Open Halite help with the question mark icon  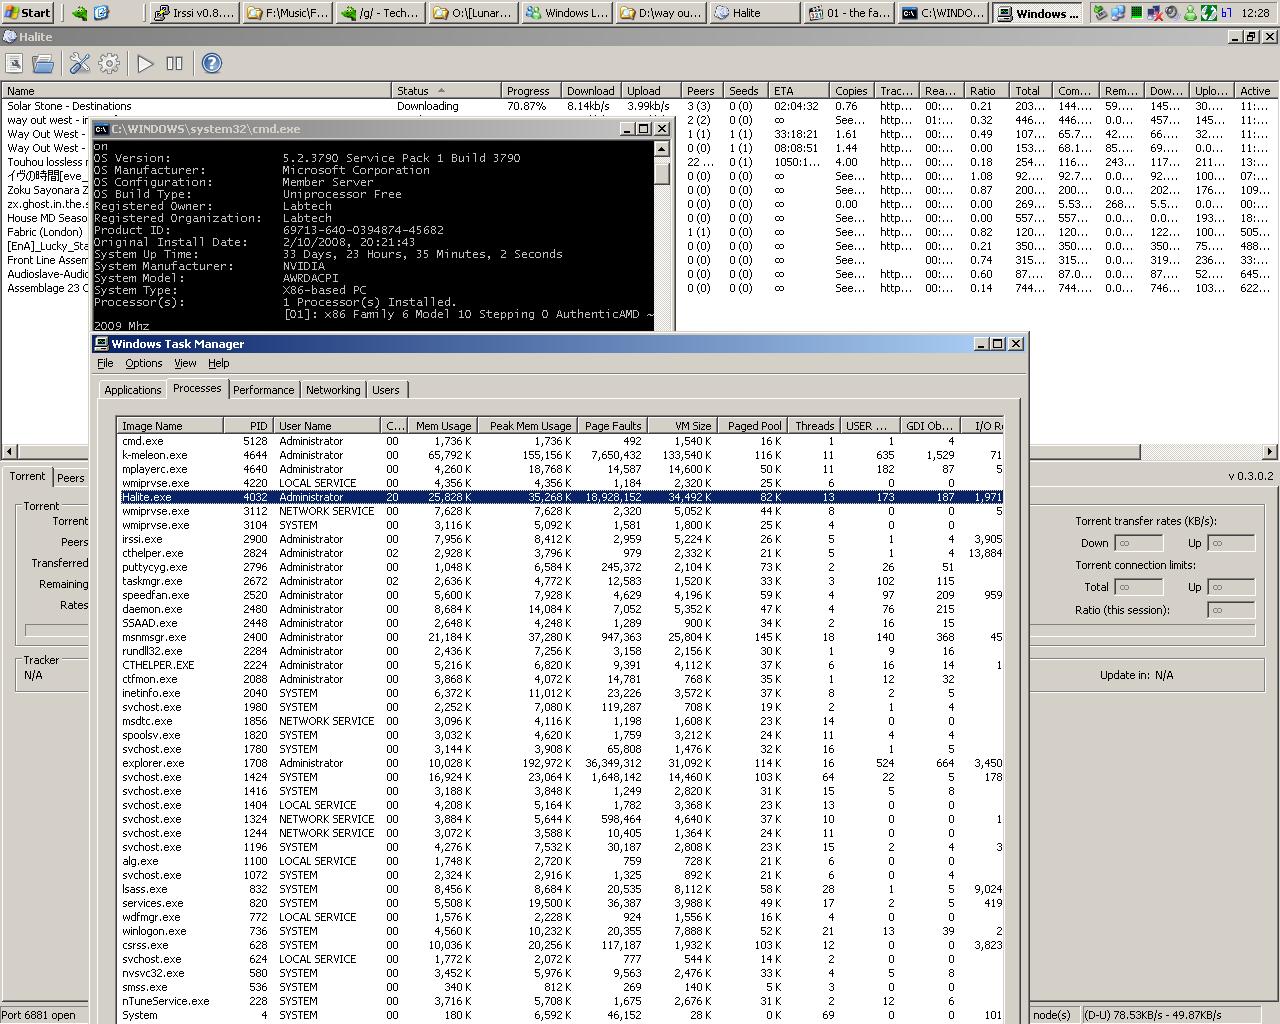(211, 64)
